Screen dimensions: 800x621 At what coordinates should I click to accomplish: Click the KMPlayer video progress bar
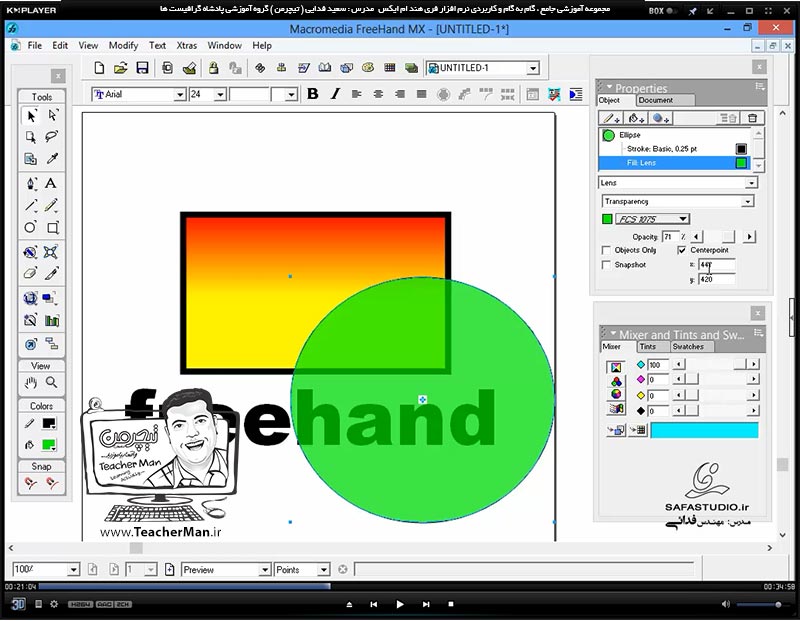pos(401,587)
